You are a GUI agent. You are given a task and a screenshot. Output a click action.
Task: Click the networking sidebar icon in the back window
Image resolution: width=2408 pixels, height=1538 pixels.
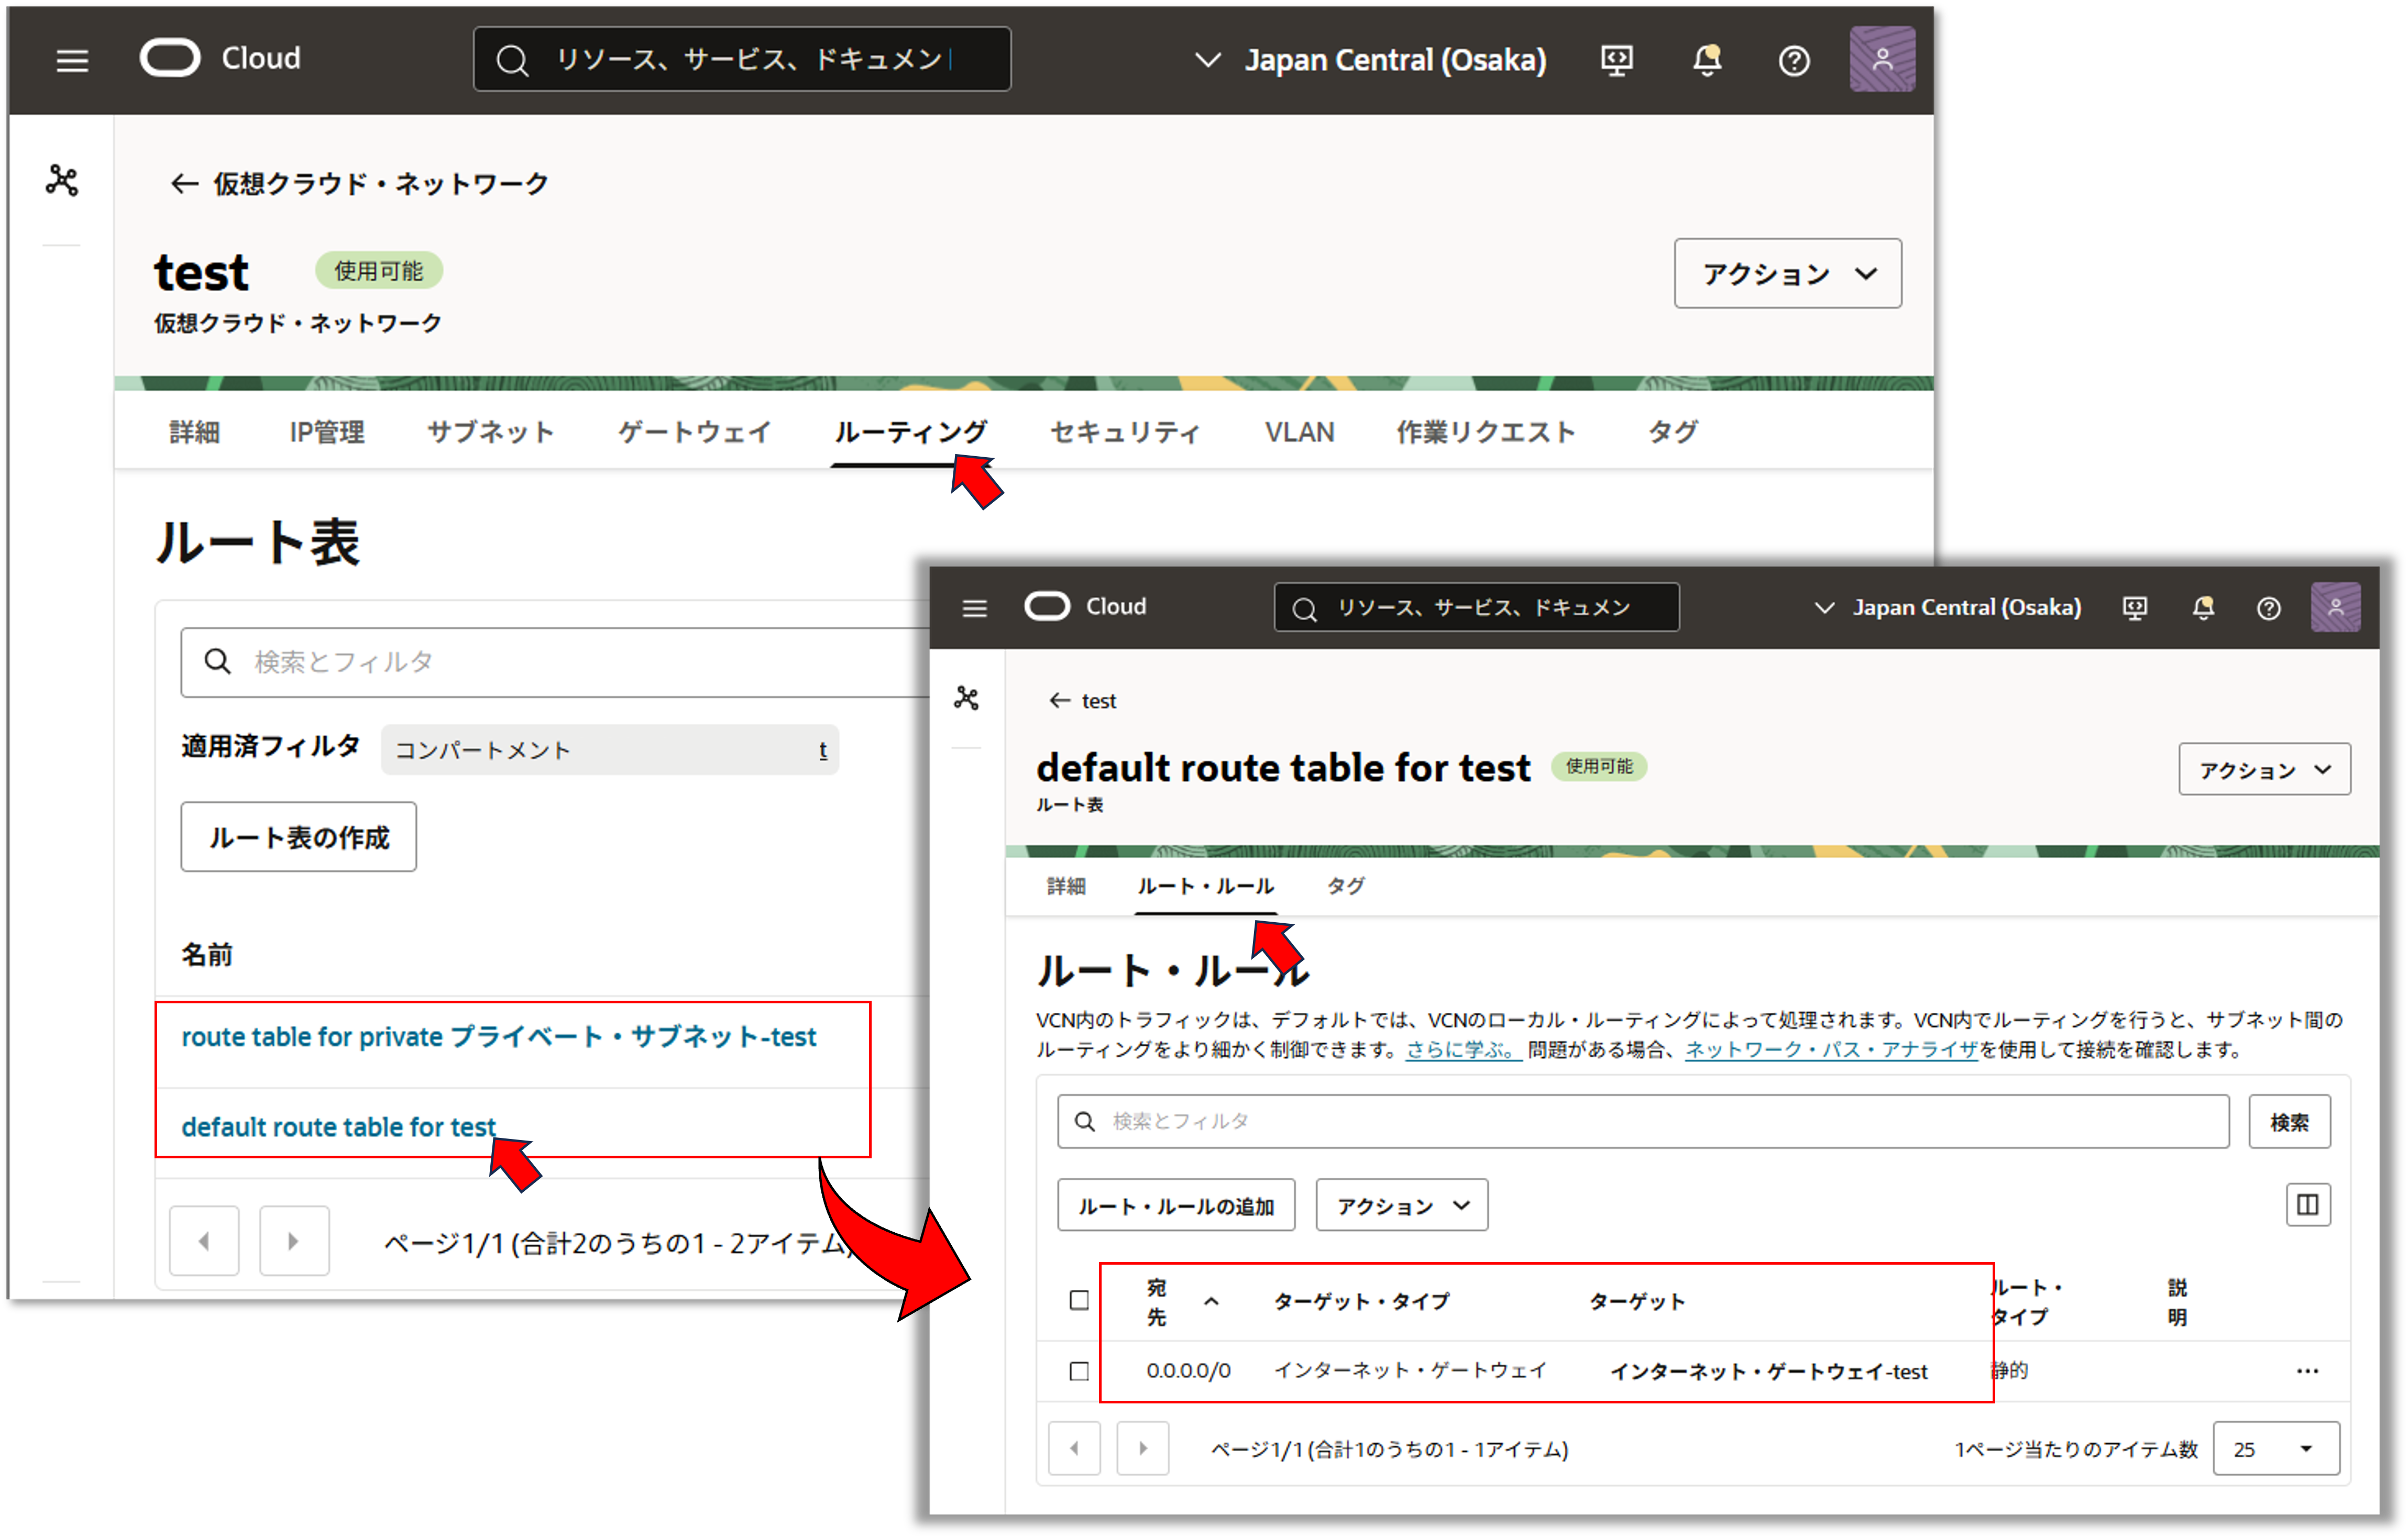point(62,181)
